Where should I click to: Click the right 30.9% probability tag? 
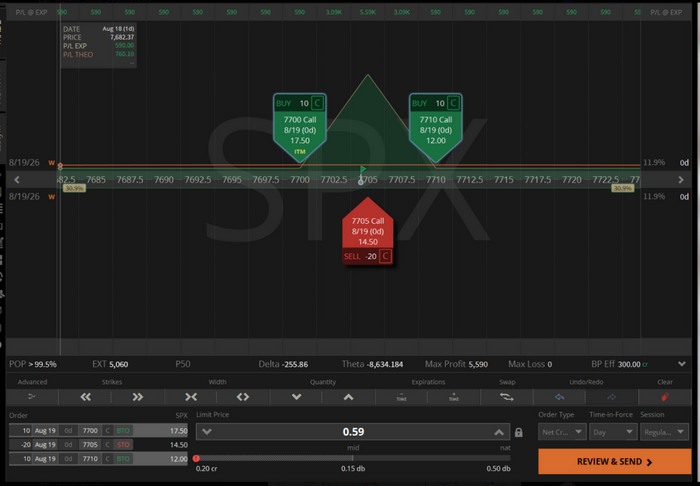pyautogui.click(x=622, y=188)
